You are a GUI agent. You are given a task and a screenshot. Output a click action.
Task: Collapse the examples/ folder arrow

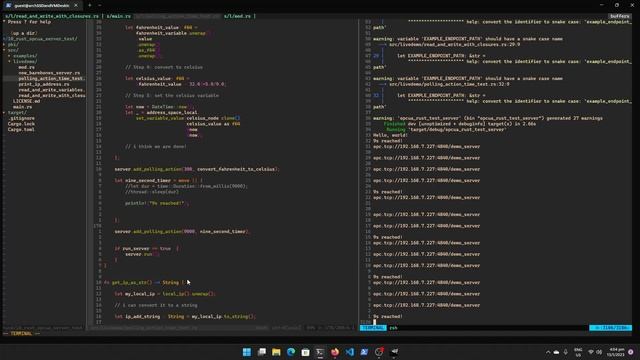(x=9, y=56)
